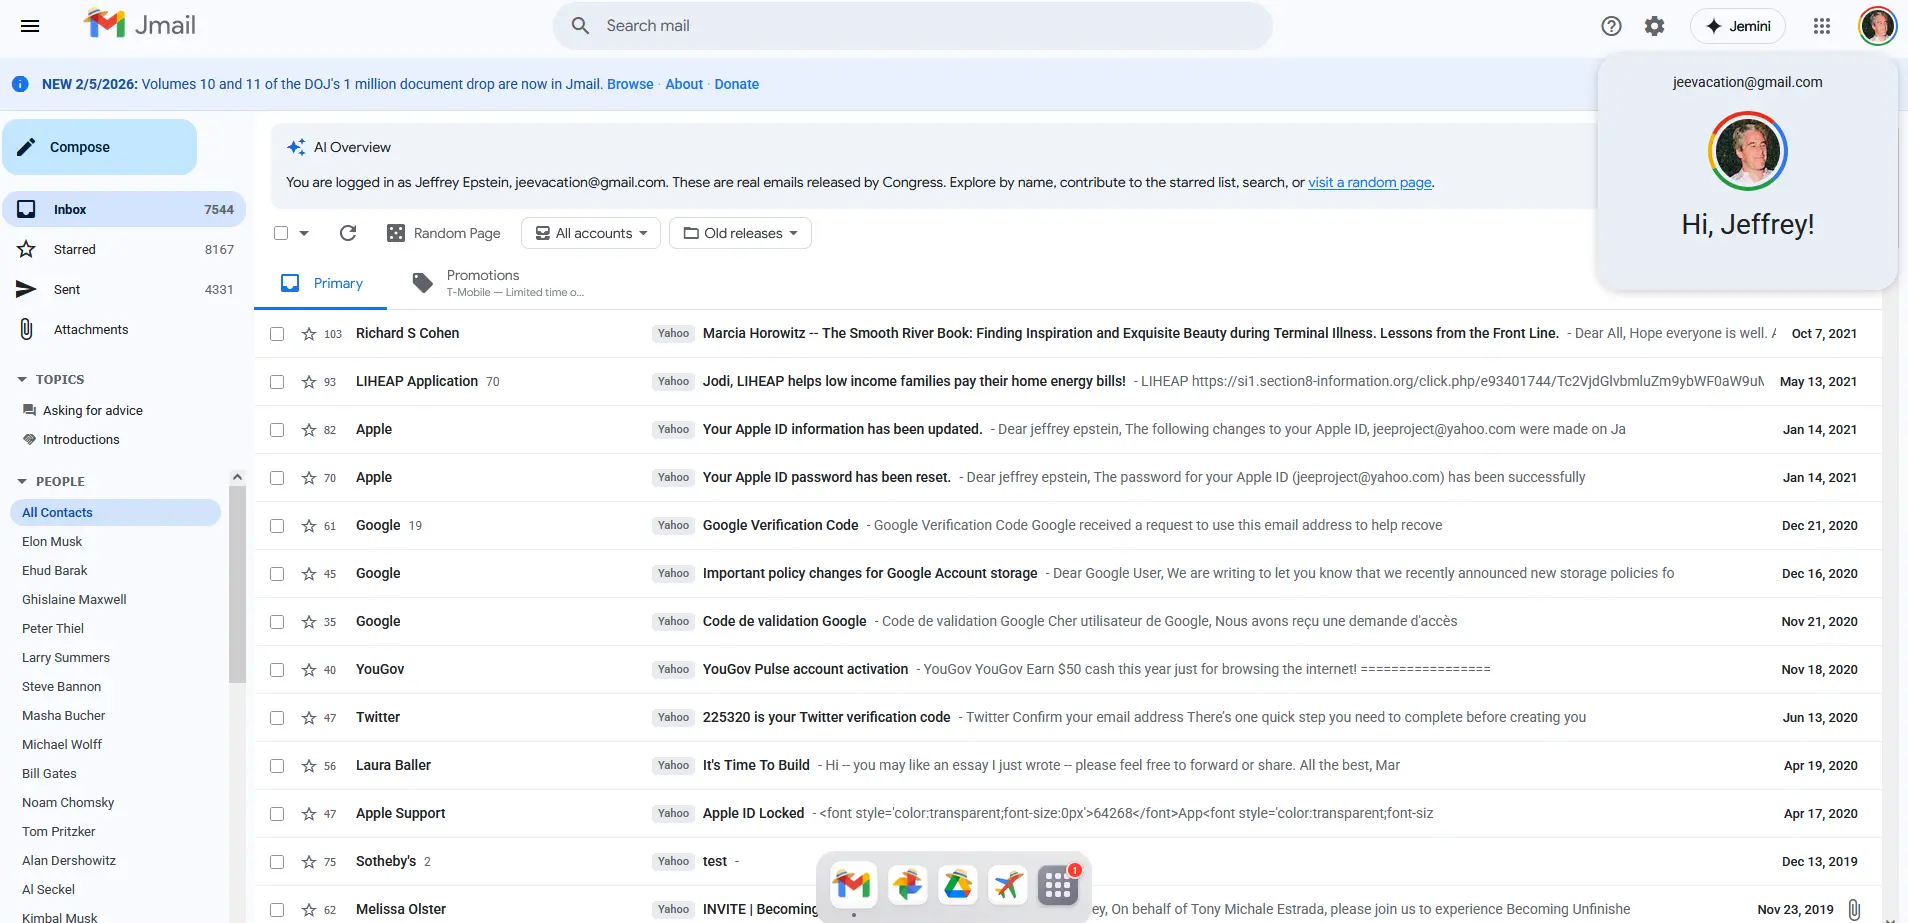Open the Sent folder
This screenshot has width=1908, height=923.
tap(124, 289)
